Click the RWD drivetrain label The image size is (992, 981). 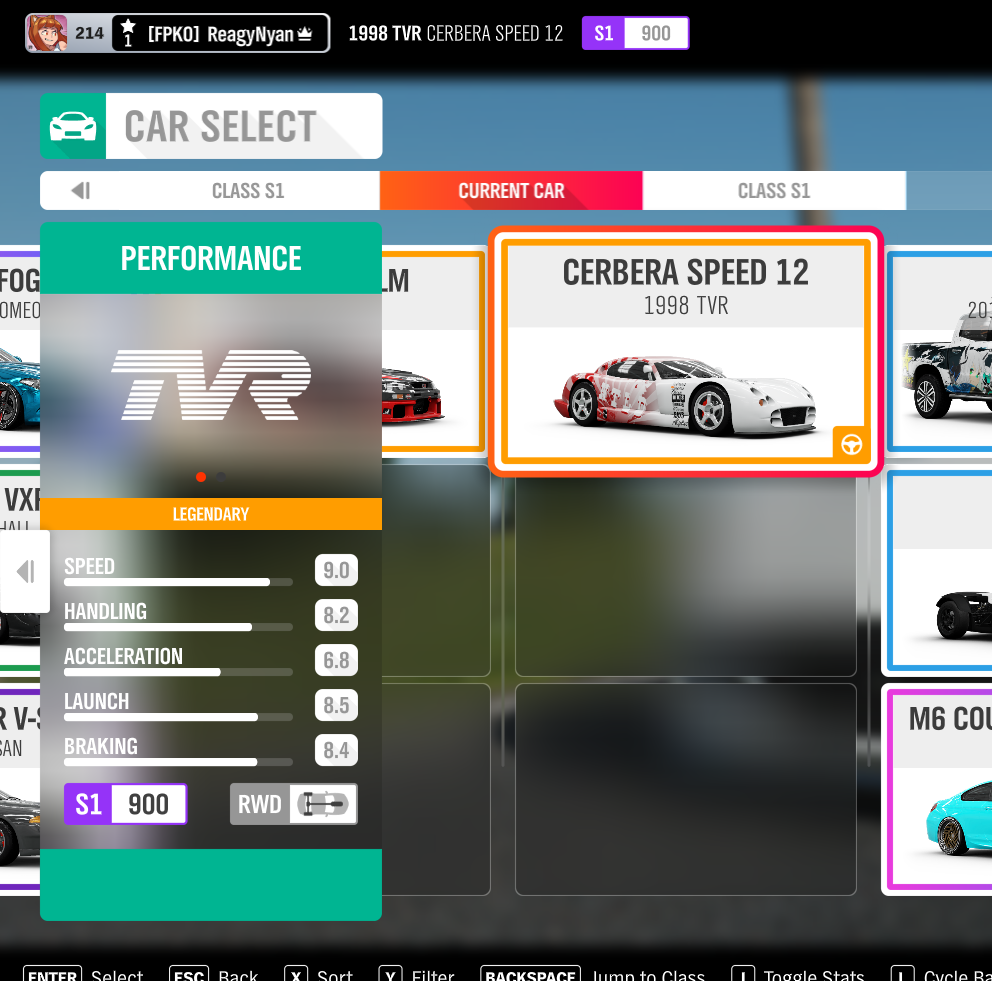(x=259, y=804)
